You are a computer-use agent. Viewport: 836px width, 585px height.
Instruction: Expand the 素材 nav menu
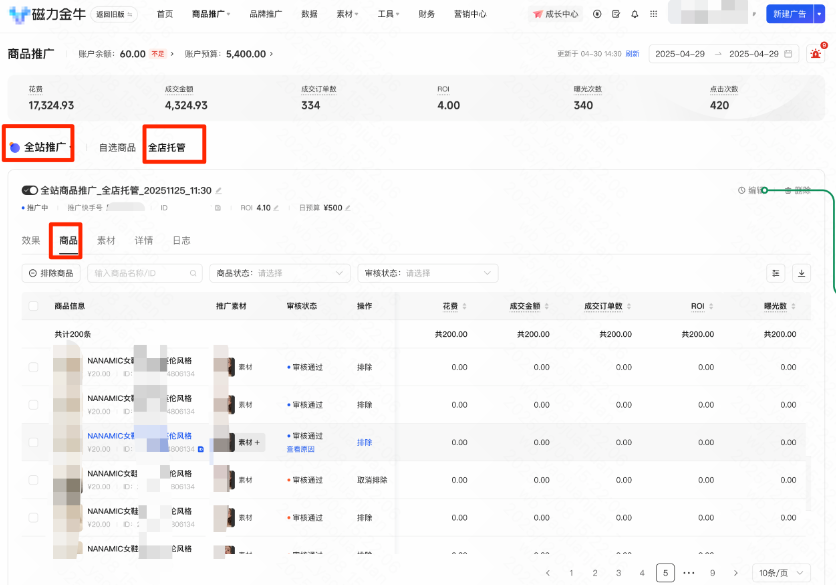pos(348,14)
